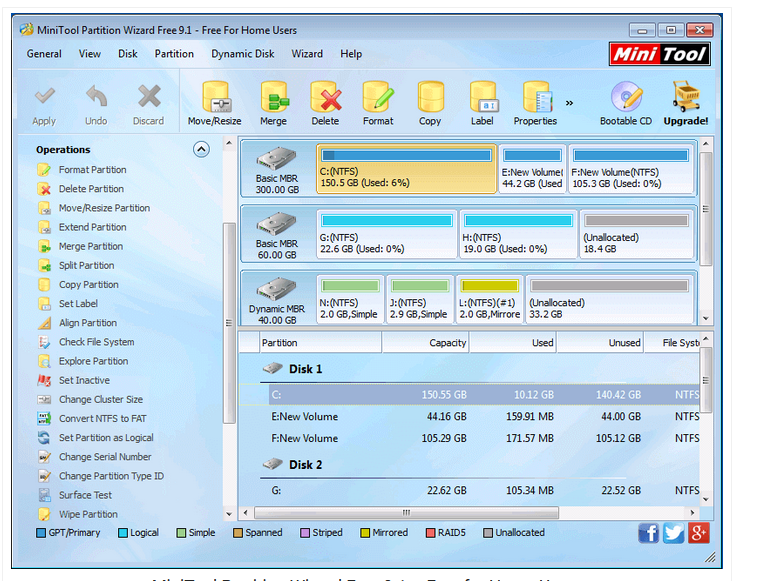Image resolution: width=763 pixels, height=581 pixels.
Task: Click the Change Serial Number icon
Action: 44,457
